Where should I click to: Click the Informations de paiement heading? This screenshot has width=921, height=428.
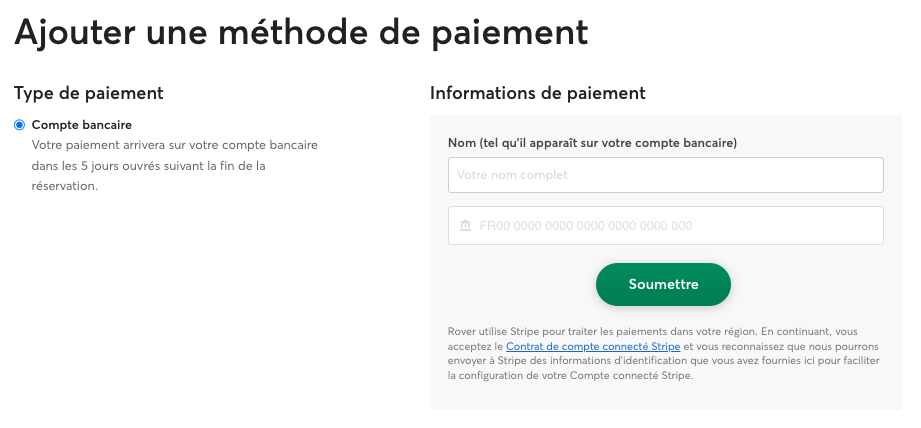click(x=537, y=93)
